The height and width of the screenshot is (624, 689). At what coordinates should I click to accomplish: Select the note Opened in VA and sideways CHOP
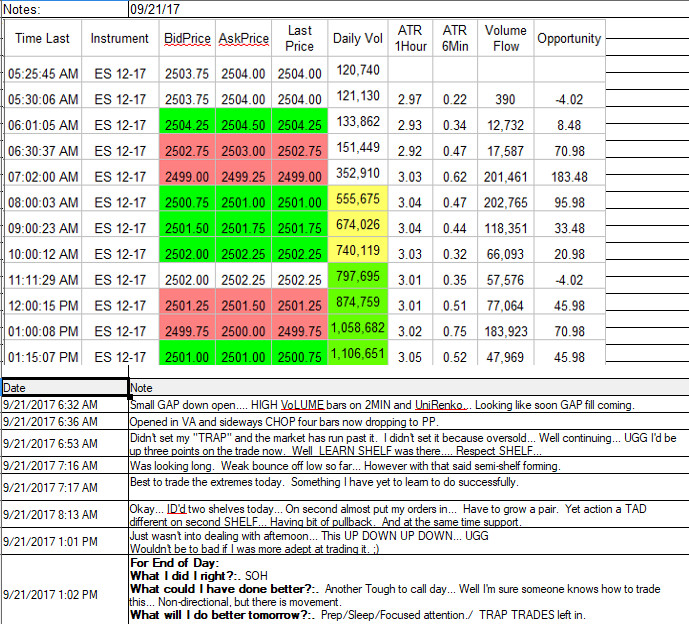click(409, 421)
